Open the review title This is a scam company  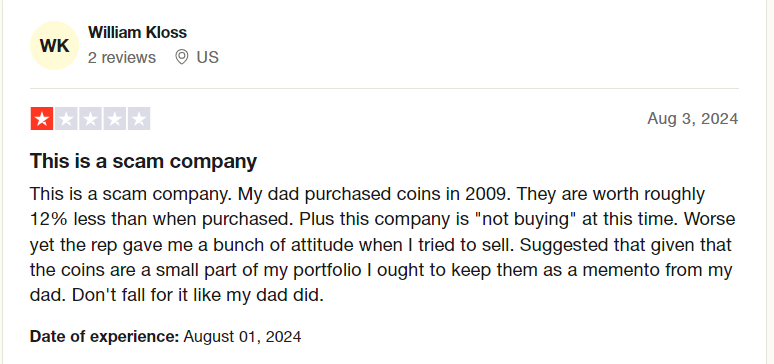(x=143, y=162)
